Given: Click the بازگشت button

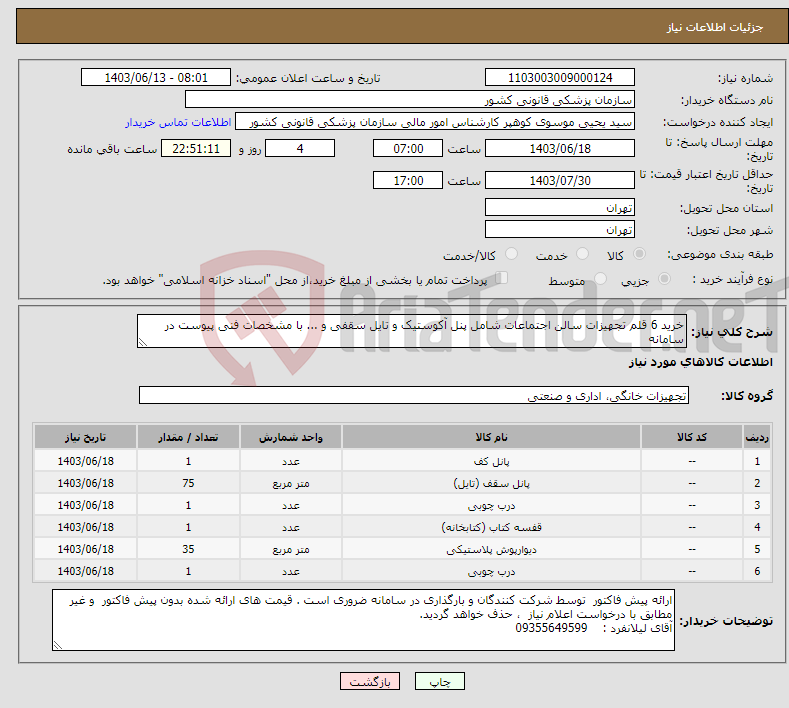Looking at the screenshot, I should (370, 681).
